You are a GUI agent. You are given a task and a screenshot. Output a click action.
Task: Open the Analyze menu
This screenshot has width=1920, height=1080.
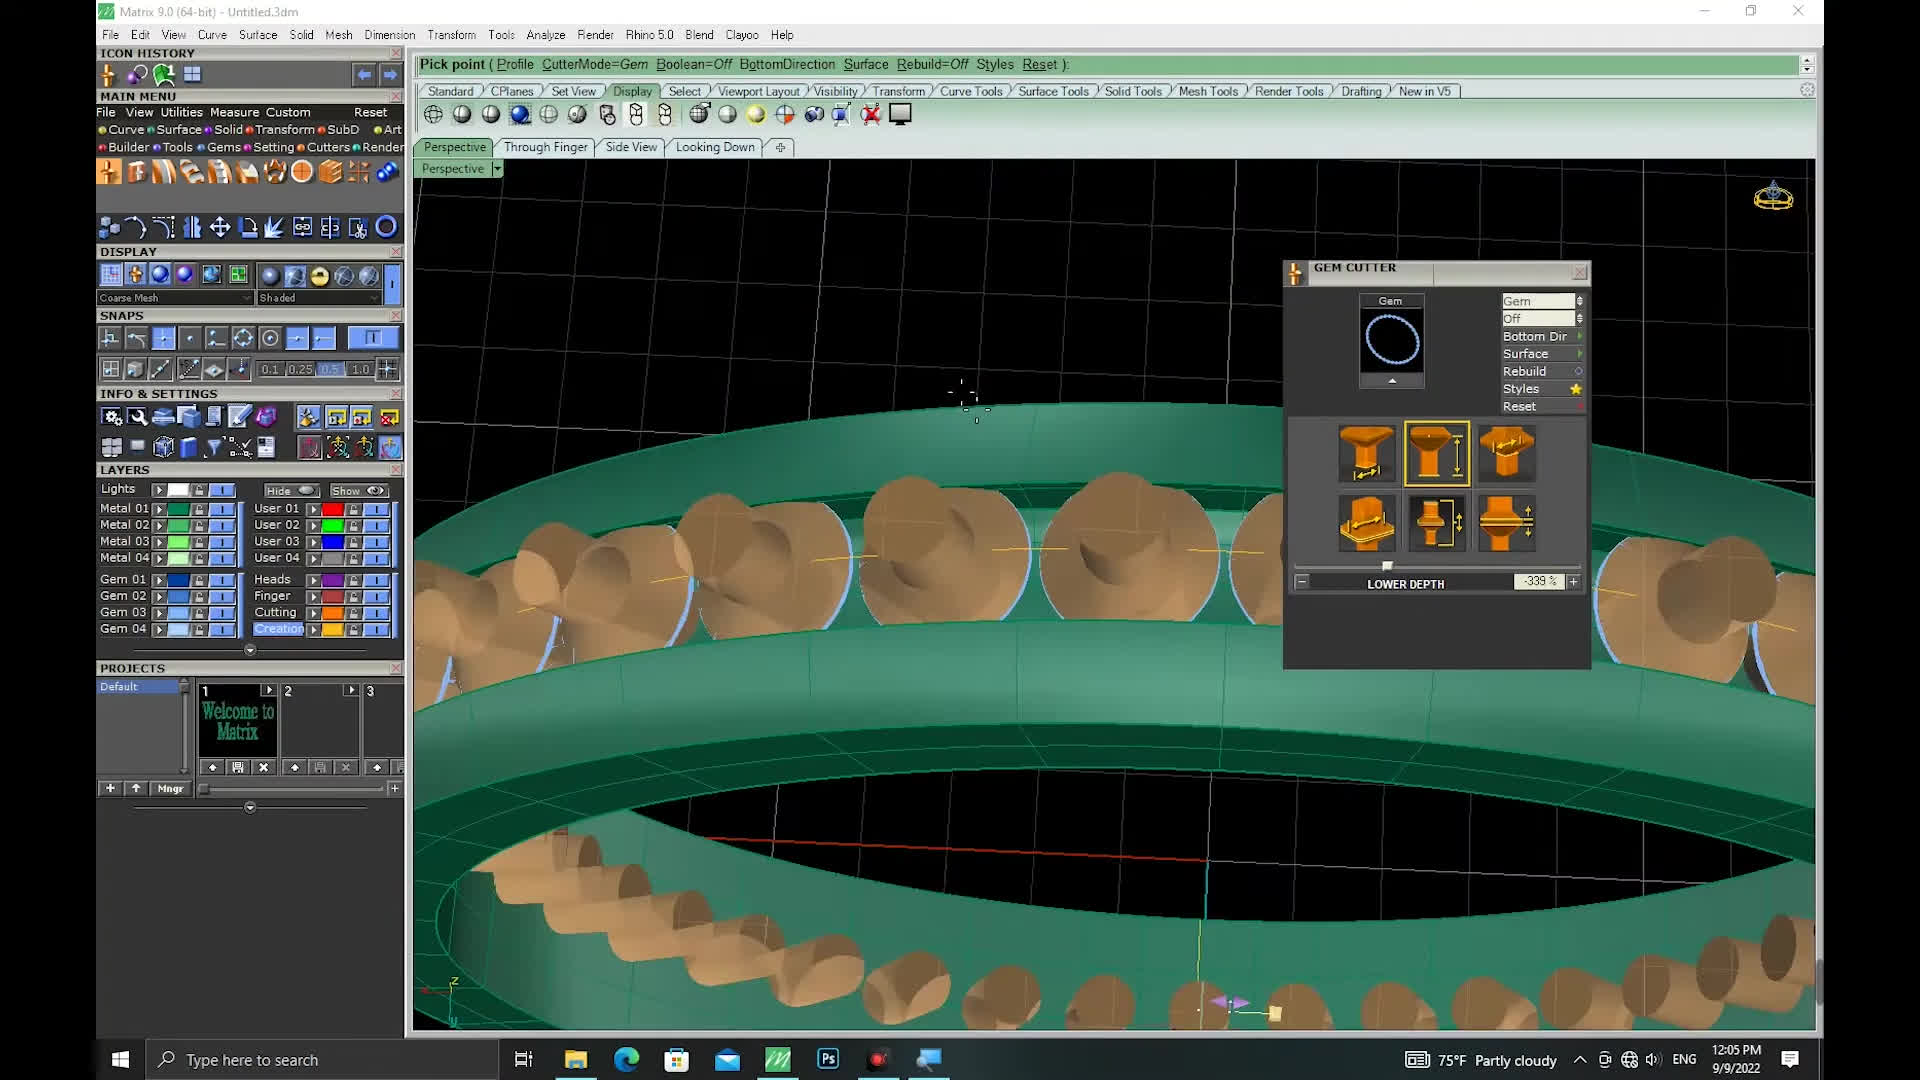point(545,35)
